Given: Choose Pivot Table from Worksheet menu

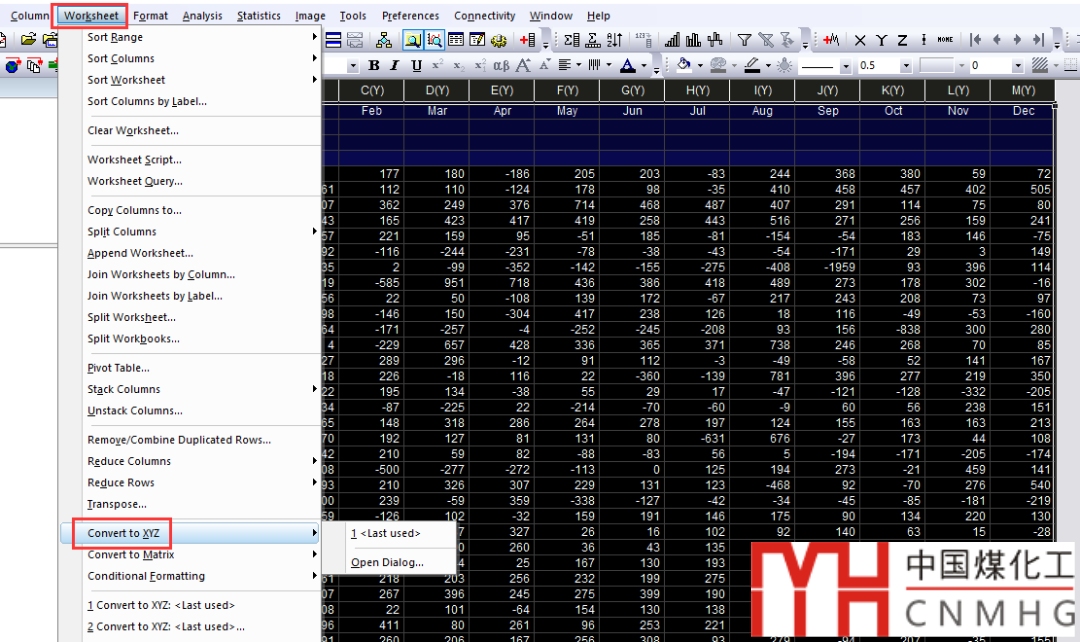Looking at the screenshot, I should coord(119,368).
